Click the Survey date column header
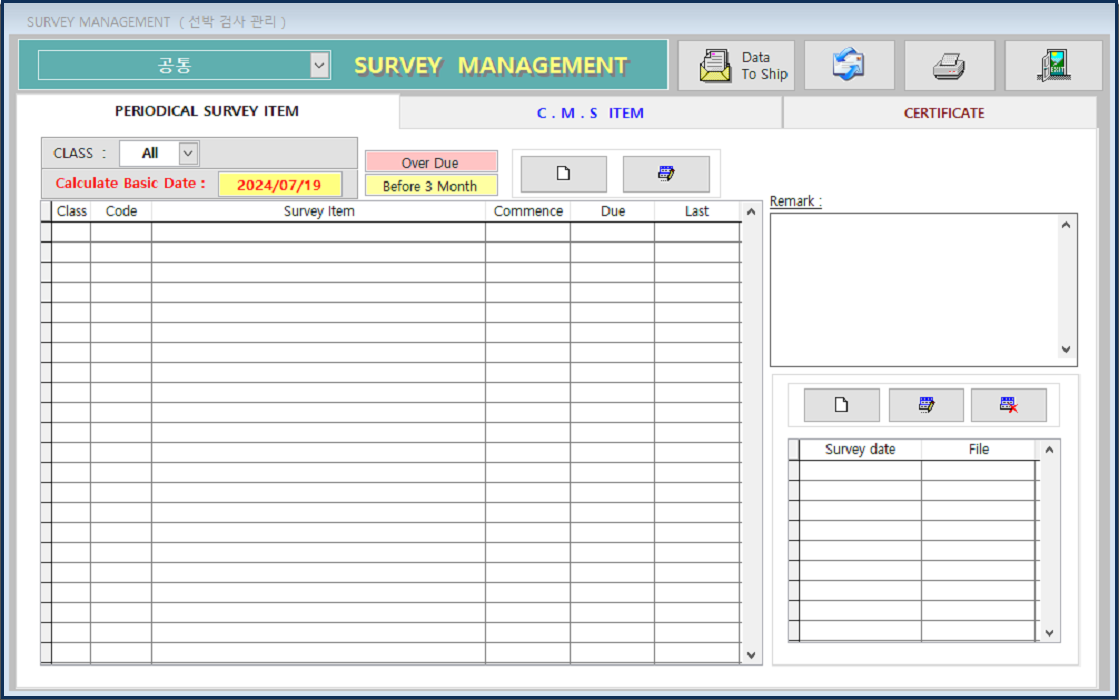1119x700 pixels. pyautogui.click(x=860, y=449)
